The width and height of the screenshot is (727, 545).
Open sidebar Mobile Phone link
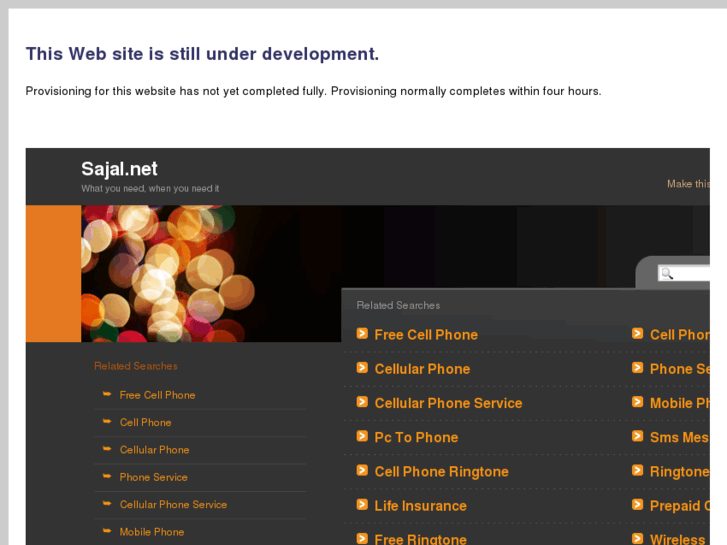152,532
